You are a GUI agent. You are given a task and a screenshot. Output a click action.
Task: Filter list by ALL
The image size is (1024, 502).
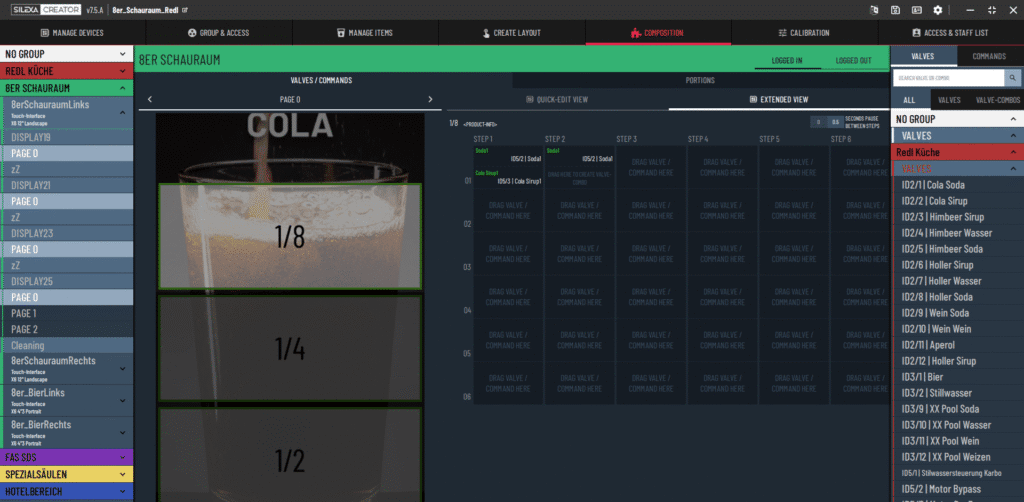click(x=910, y=100)
